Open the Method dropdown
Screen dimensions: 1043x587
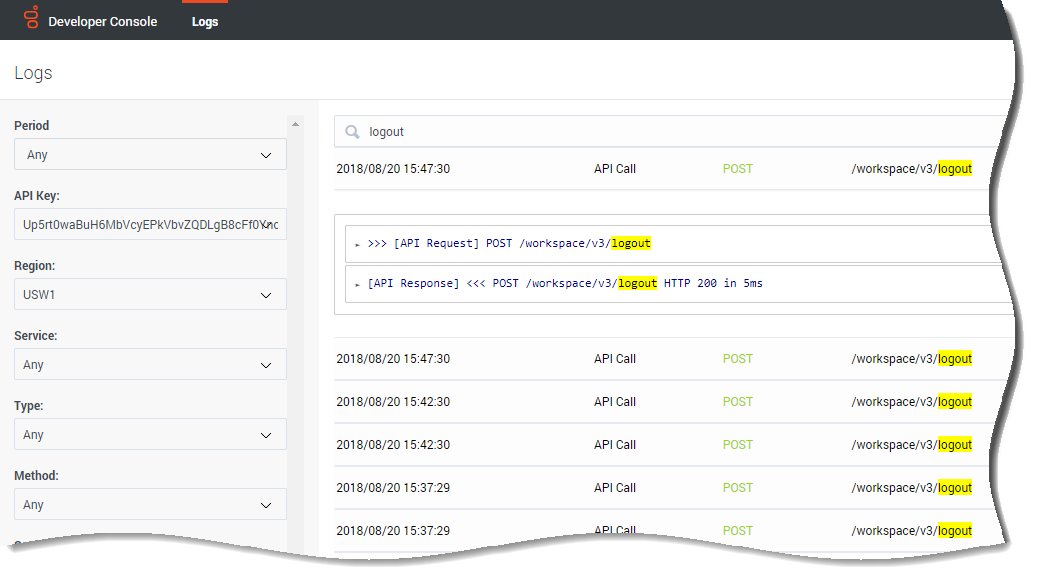point(150,504)
